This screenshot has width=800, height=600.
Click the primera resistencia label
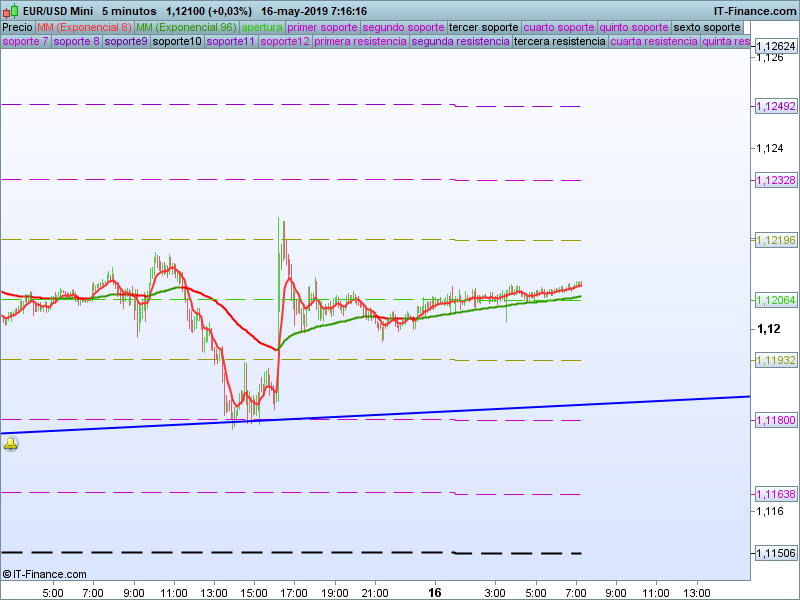click(x=360, y=42)
